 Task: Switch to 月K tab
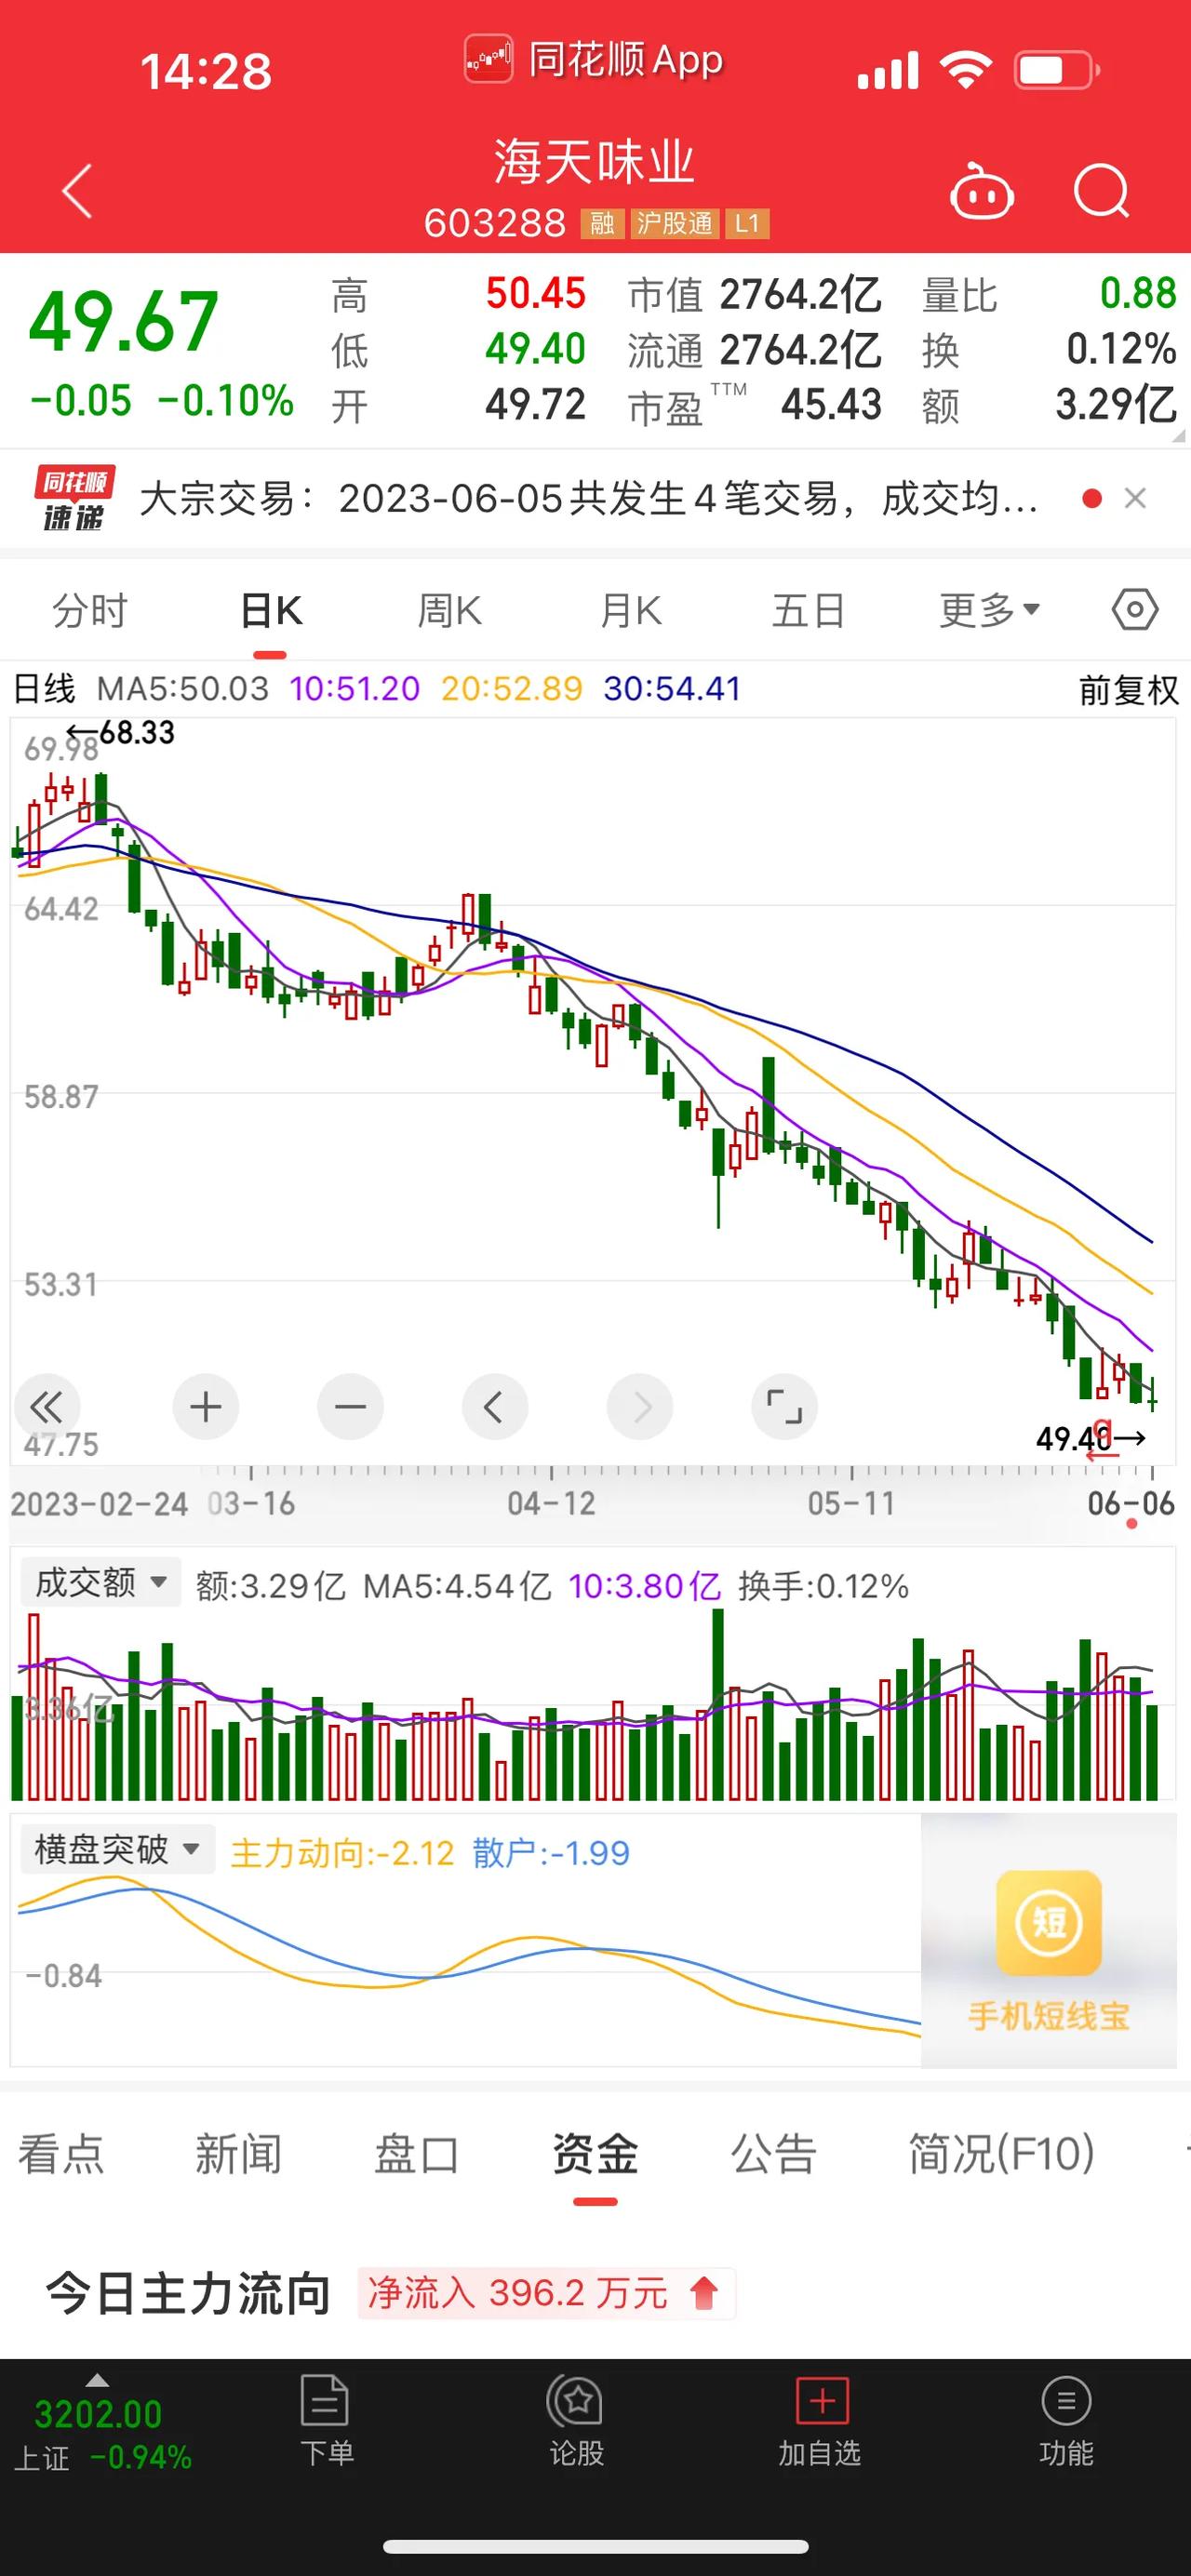point(630,610)
